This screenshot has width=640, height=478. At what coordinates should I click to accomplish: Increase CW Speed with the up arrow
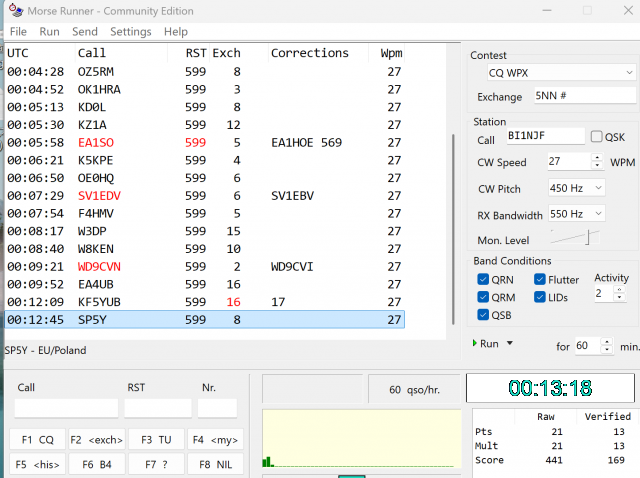pyautogui.click(x=597, y=157)
